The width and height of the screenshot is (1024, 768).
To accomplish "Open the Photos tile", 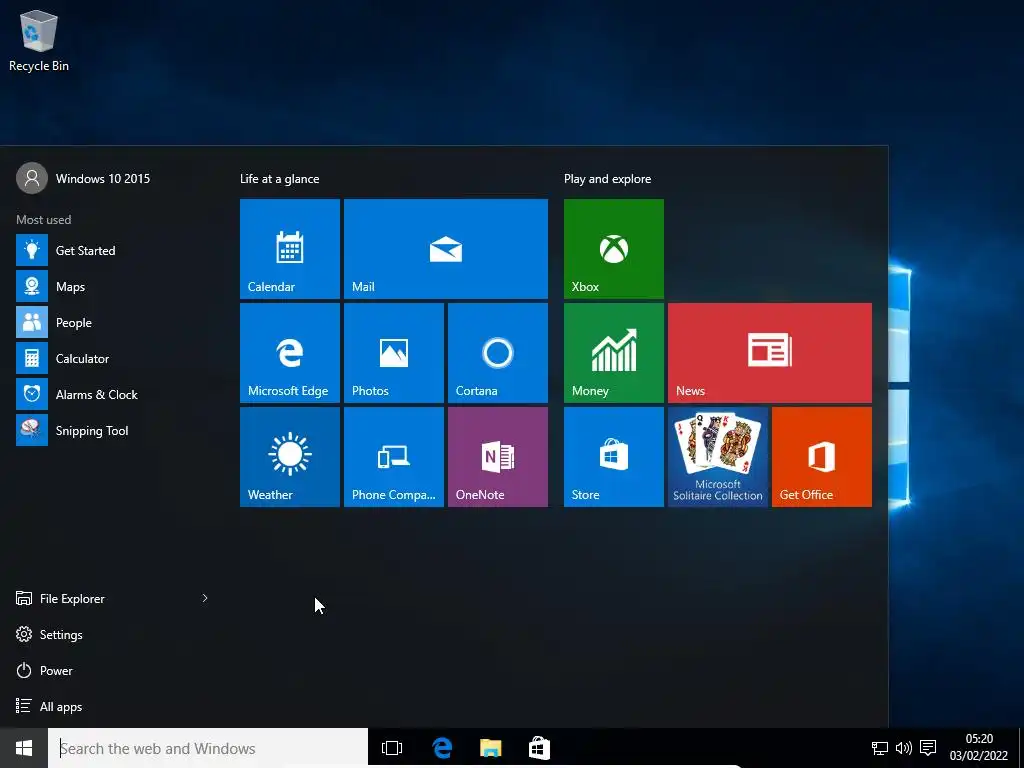I will click(x=394, y=353).
